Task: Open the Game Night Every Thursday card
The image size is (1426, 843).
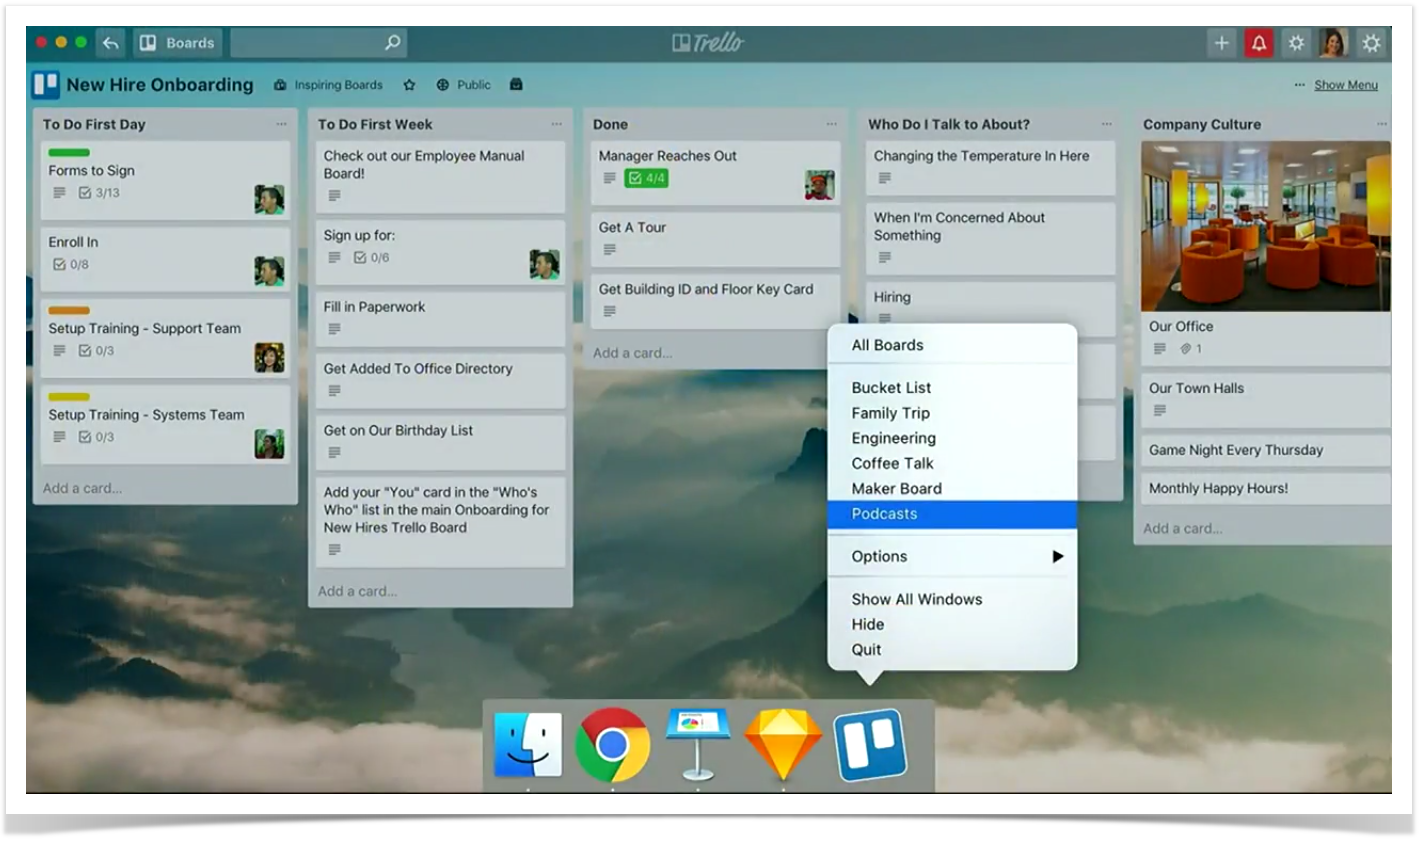Action: point(1265,450)
